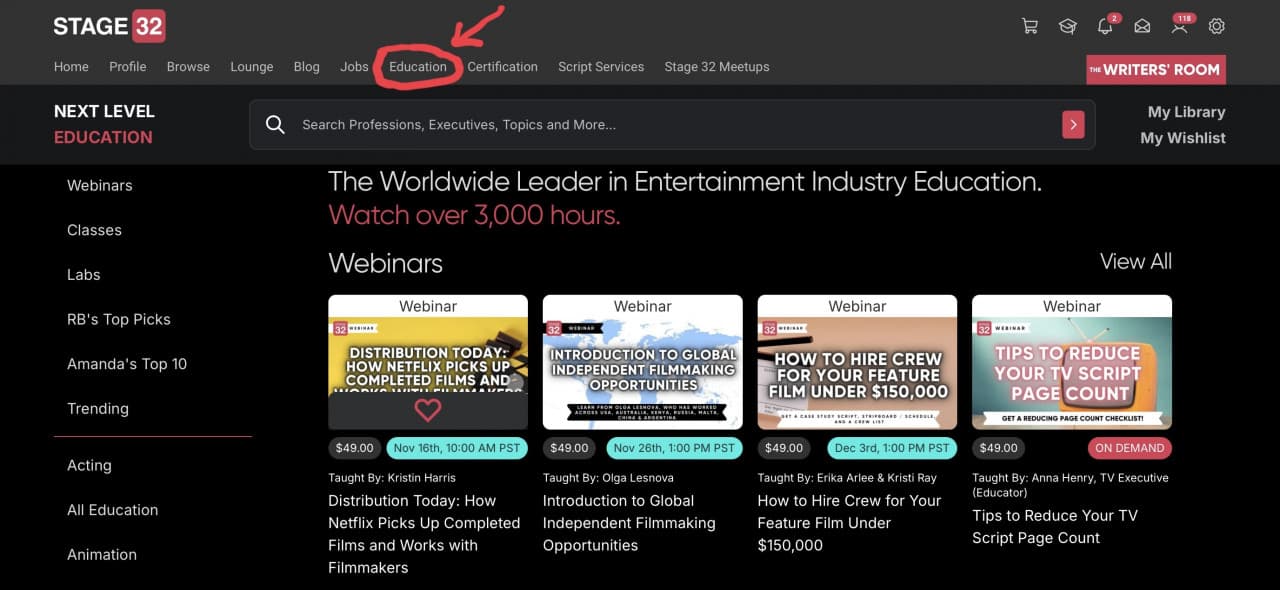Click the "NEXT LEVEL EDUCATION" heading

tap(104, 125)
